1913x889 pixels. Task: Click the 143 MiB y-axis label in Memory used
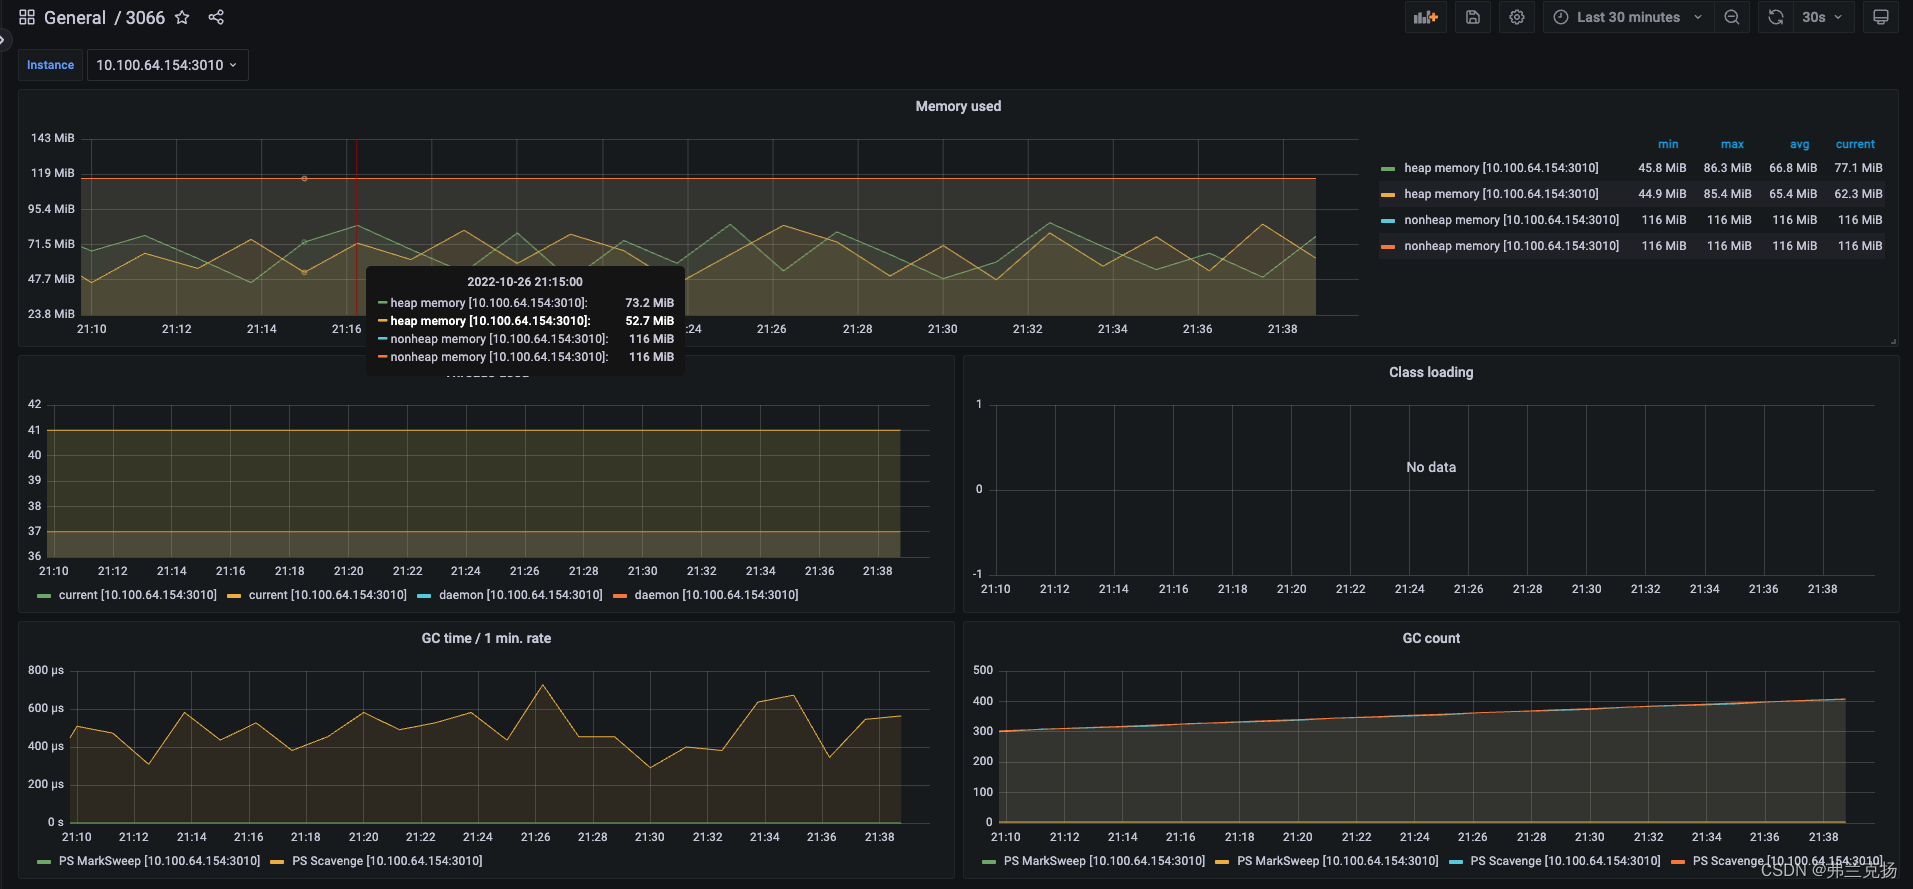(x=53, y=138)
